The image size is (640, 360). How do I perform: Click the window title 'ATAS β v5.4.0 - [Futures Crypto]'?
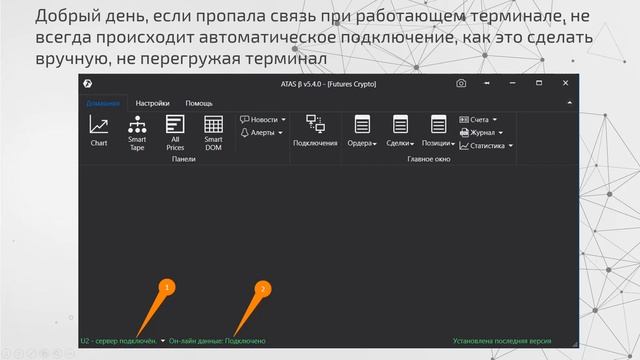(x=329, y=84)
